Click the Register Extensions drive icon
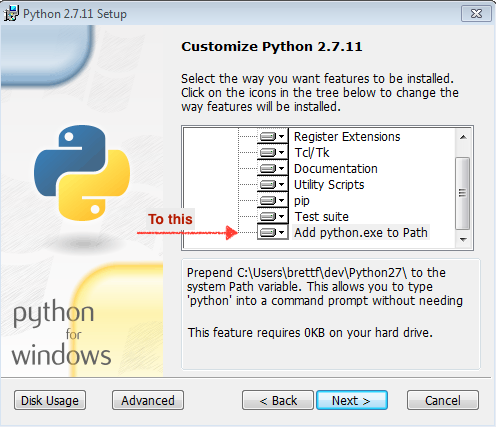This screenshot has height=427, width=496. click(x=268, y=137)
